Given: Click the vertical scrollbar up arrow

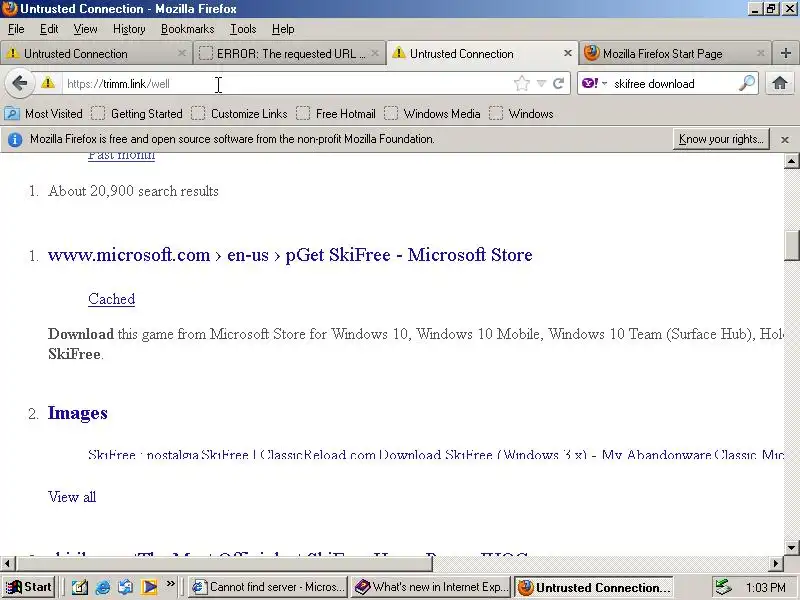Looking at the screenshot, I should click(x=791, y=161).
